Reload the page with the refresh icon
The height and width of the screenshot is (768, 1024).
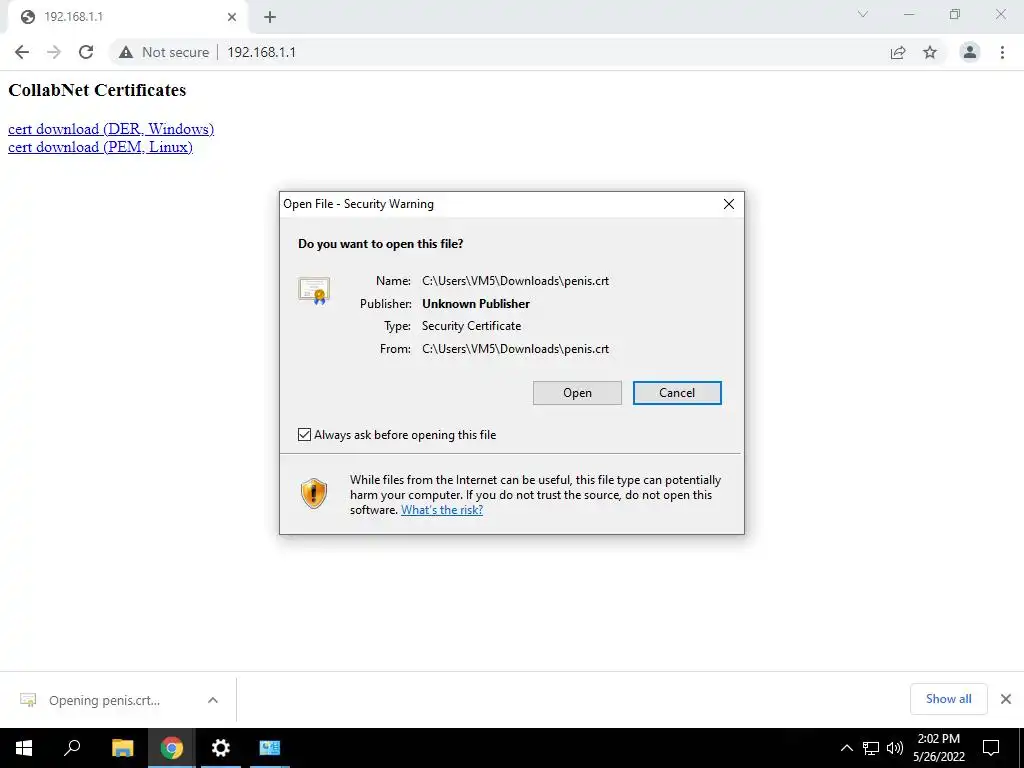[x=86, y=52]
